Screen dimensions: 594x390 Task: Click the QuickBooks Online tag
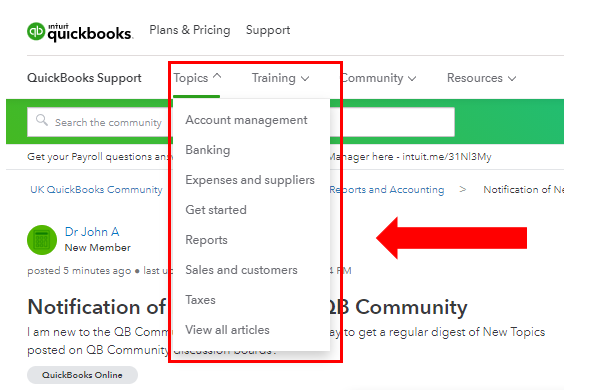(x=82, y=375)
